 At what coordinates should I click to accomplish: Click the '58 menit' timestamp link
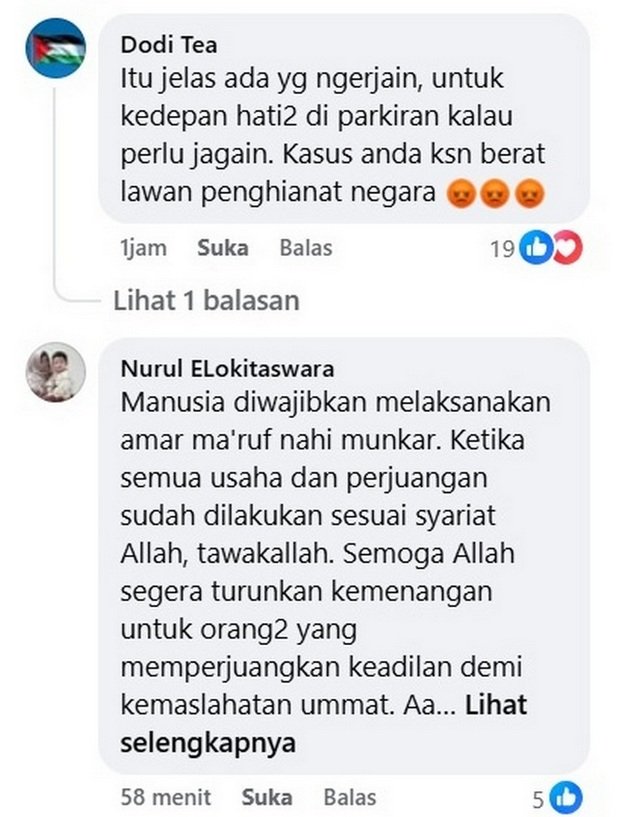point(166,798)
